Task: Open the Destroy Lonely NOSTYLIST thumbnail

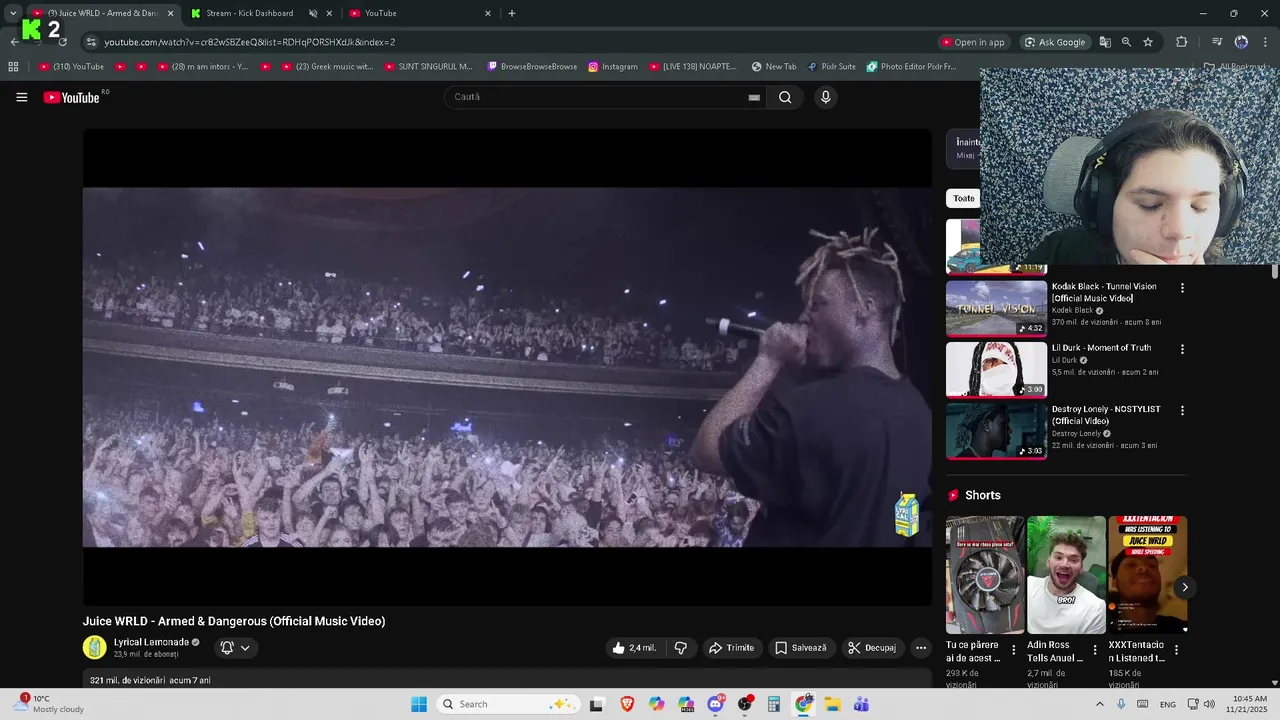Action: pyautogui.click(x=996, y=430)
